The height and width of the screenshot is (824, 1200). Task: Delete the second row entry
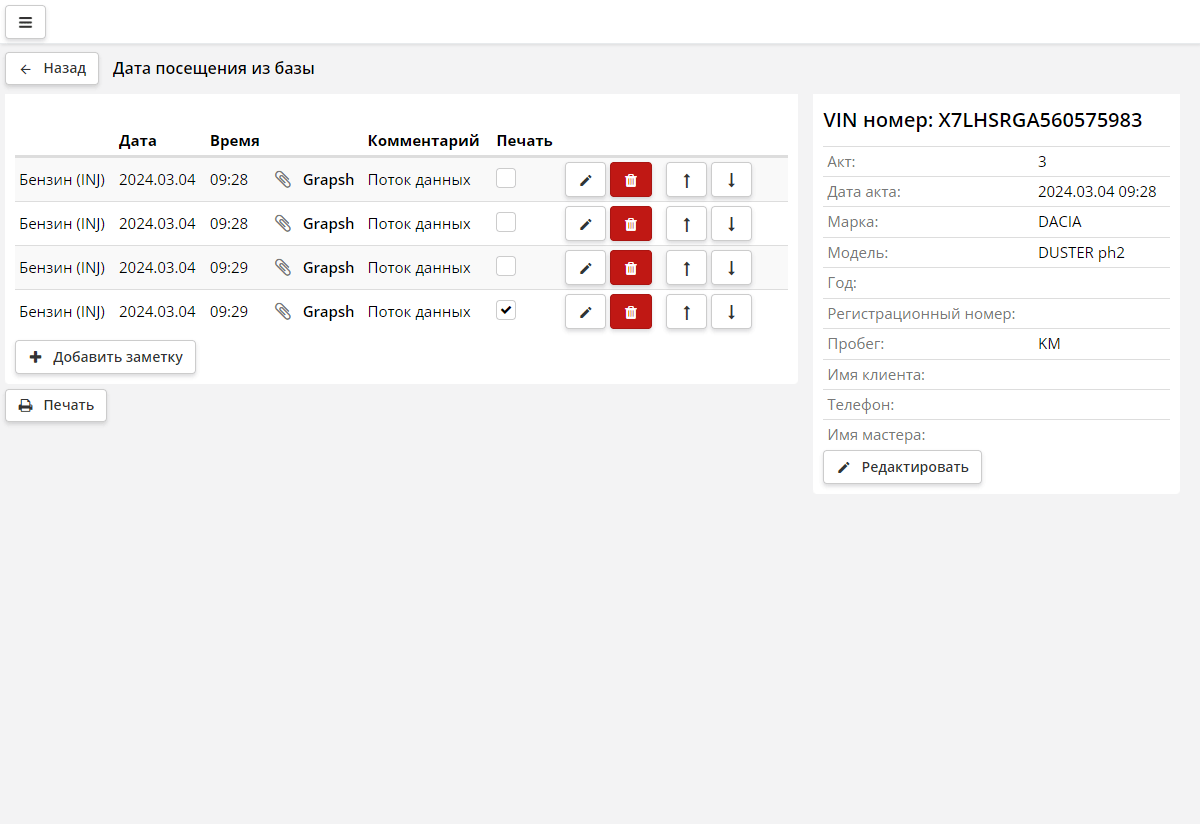pyautogui.click(x=630, y=224)
